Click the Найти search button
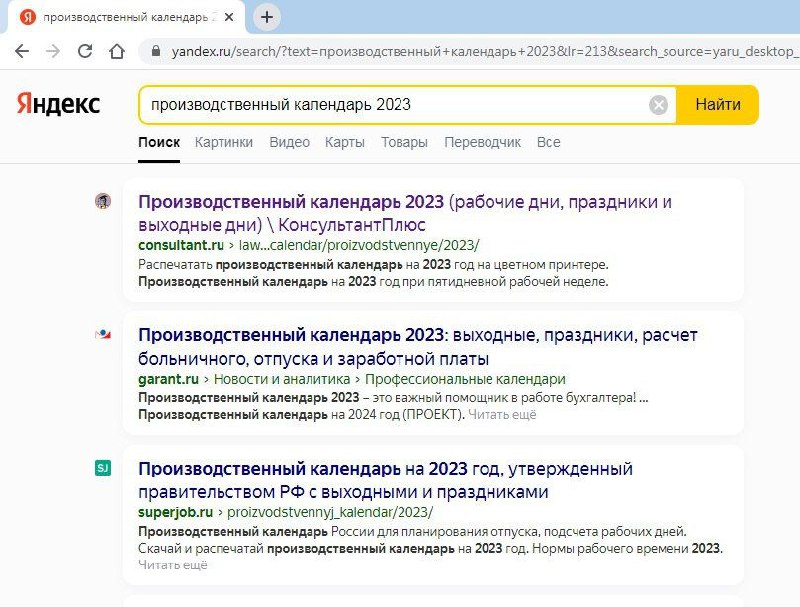The width and height of the screenshot is (800, 607). [717, 105]
